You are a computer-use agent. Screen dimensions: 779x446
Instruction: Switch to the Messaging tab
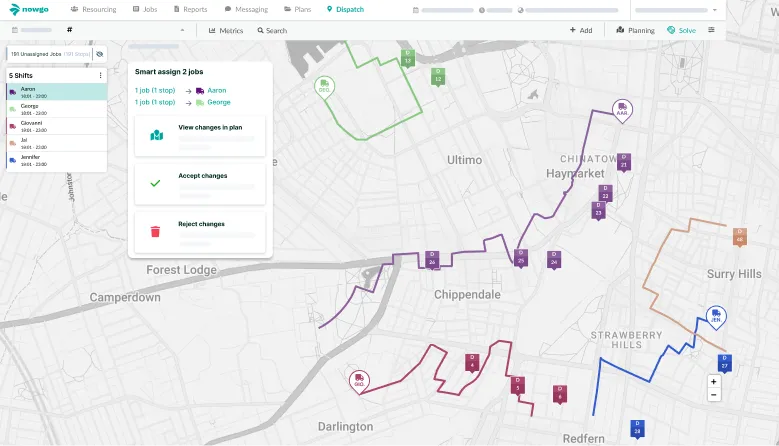(246, 9)
